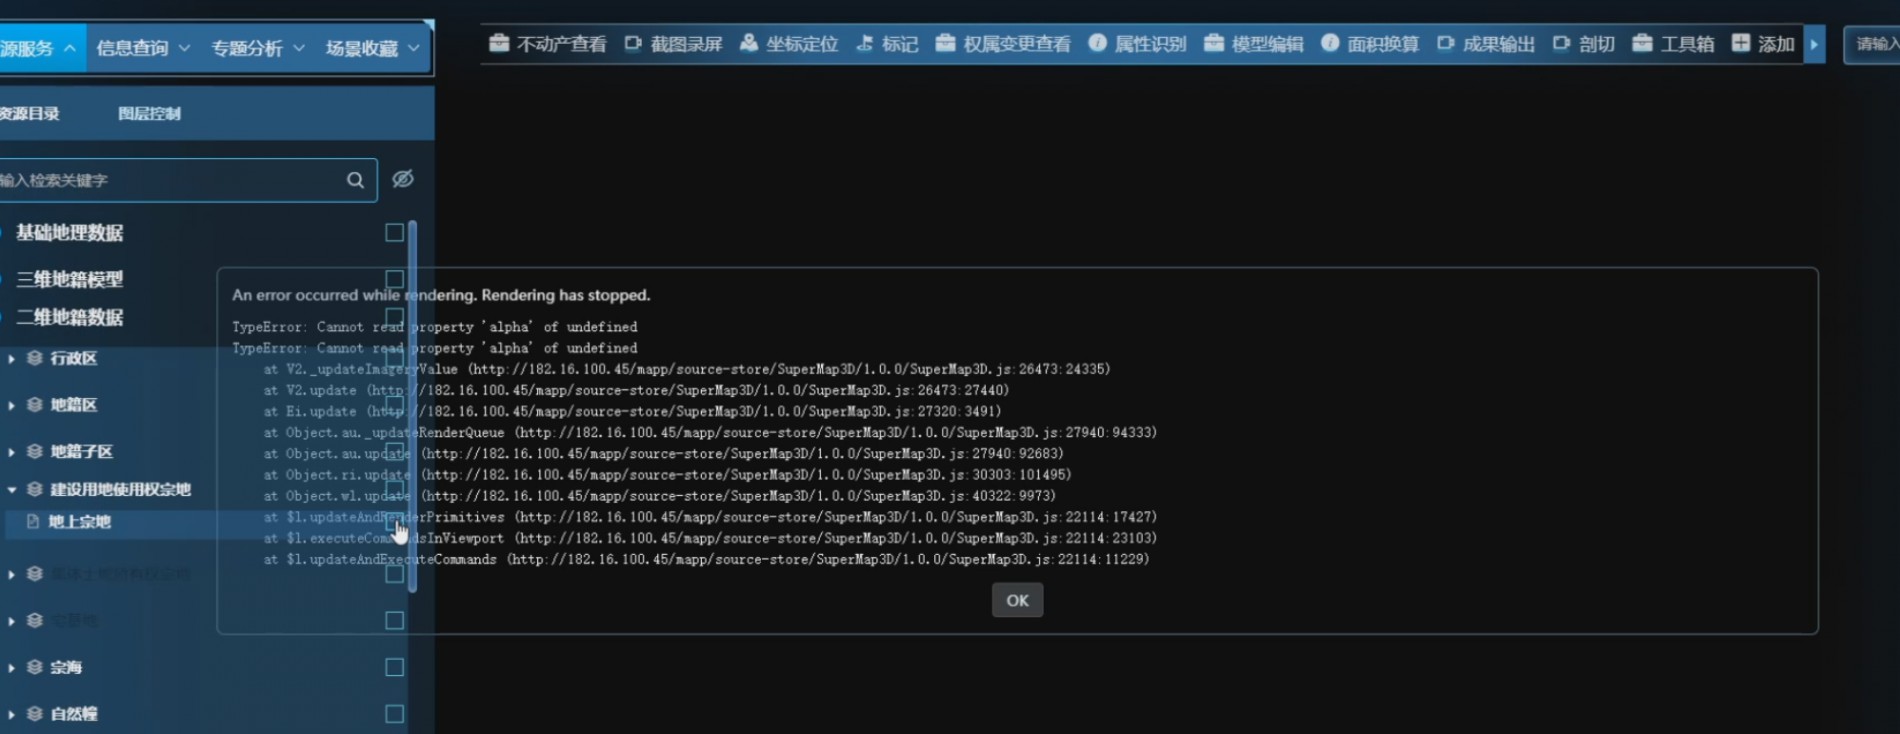Collapse the 建设用地使用权宗地 node
This screenshot has height=734, width=1900.
pyautogui.click(x=11, y=490)
